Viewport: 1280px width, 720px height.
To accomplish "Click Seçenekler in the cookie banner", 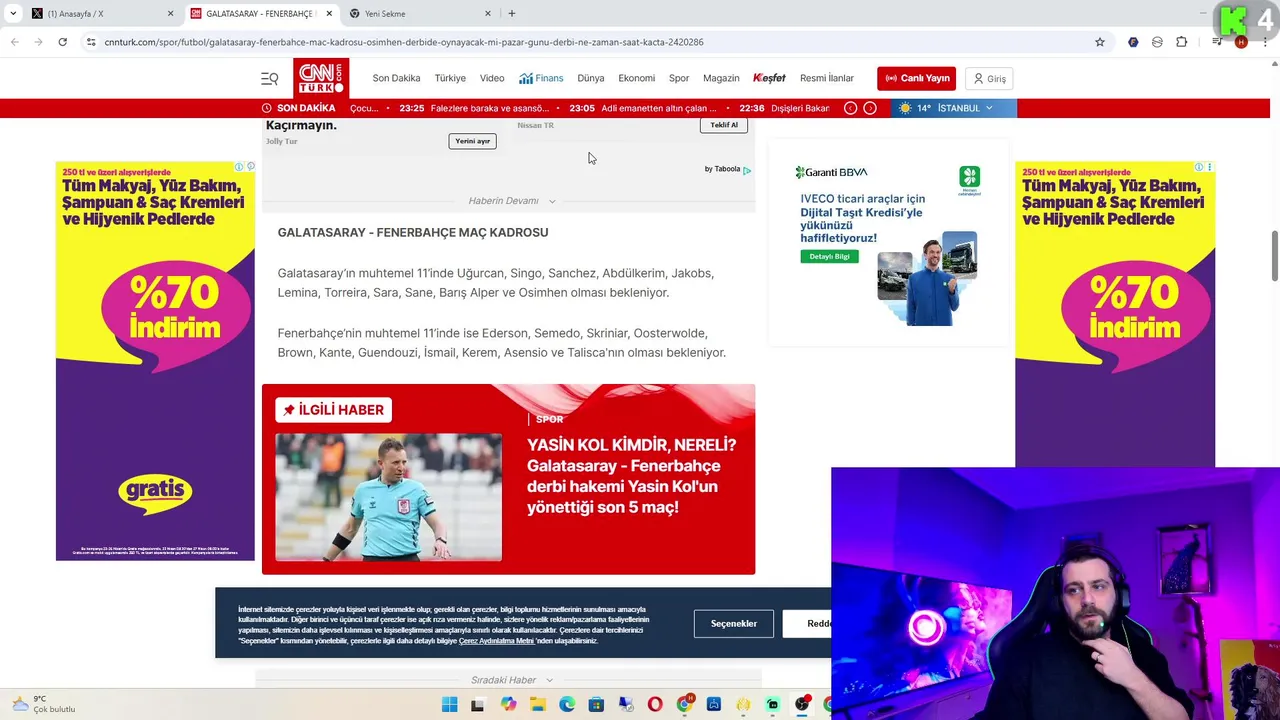I will pyautogui.click(x=734, y=623).
